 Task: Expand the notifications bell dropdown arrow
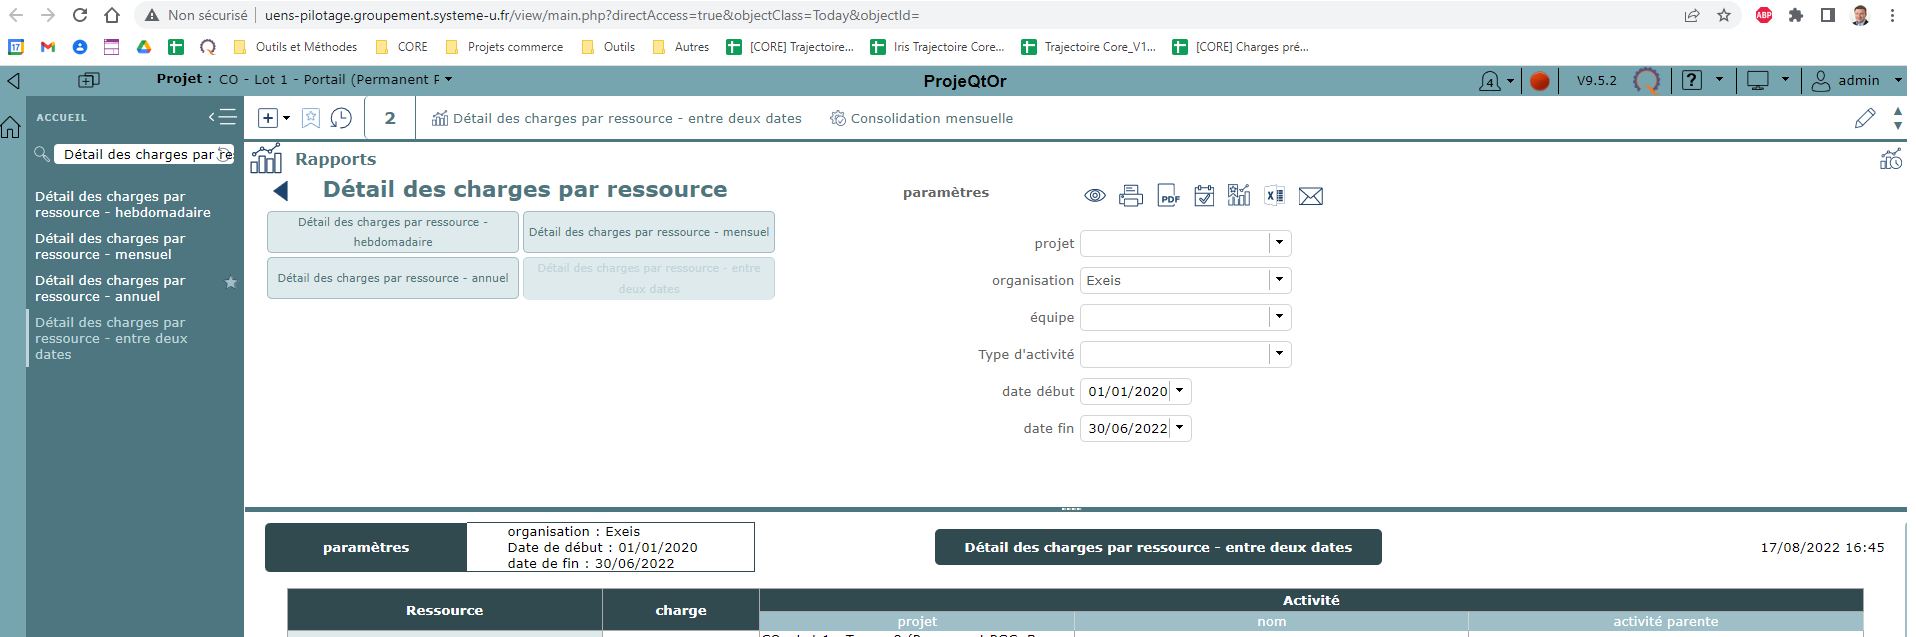[x=1510, y=81]
